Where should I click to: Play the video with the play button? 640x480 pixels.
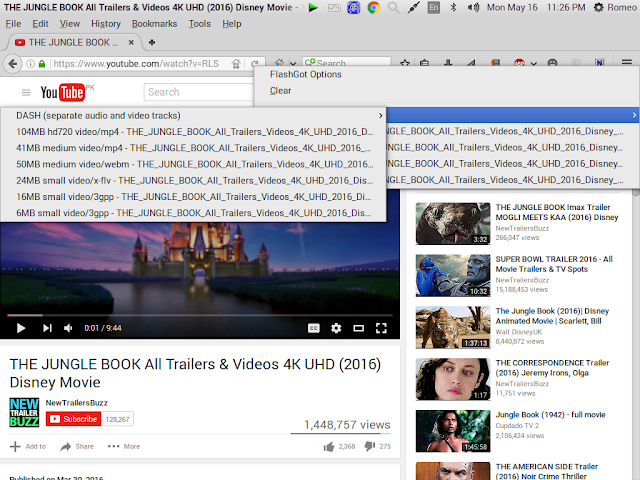(21, 328)
